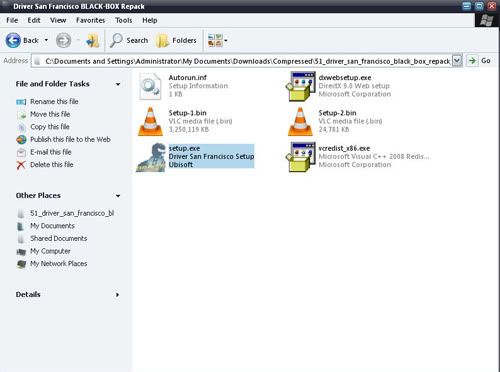This screenshot has width=500, height=372.
Task: Maximize the explorer window
Action: pos(479,6)
